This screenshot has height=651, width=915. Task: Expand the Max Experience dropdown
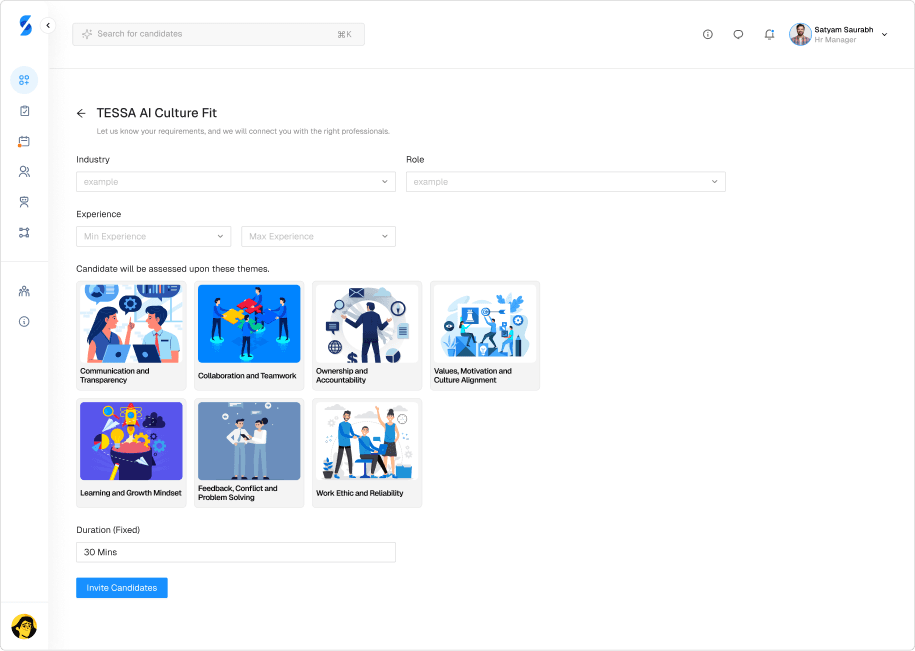click(318, 237)
